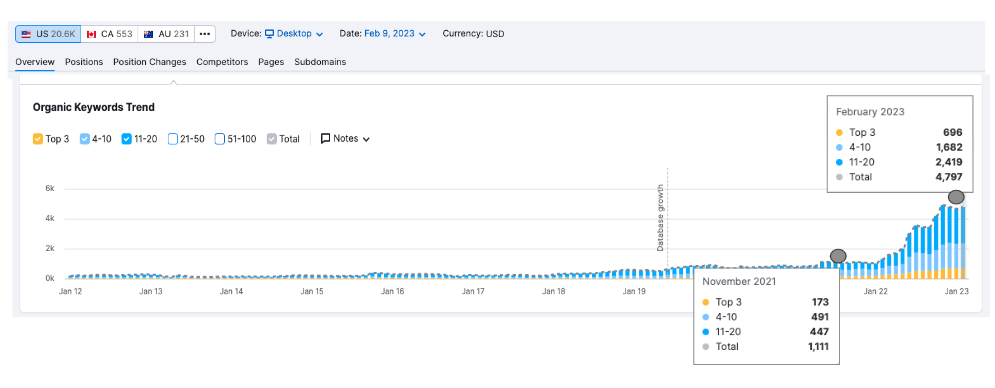Switch to the Positions tab
This screenshot has width=995, height=388.
pos(84,62)
